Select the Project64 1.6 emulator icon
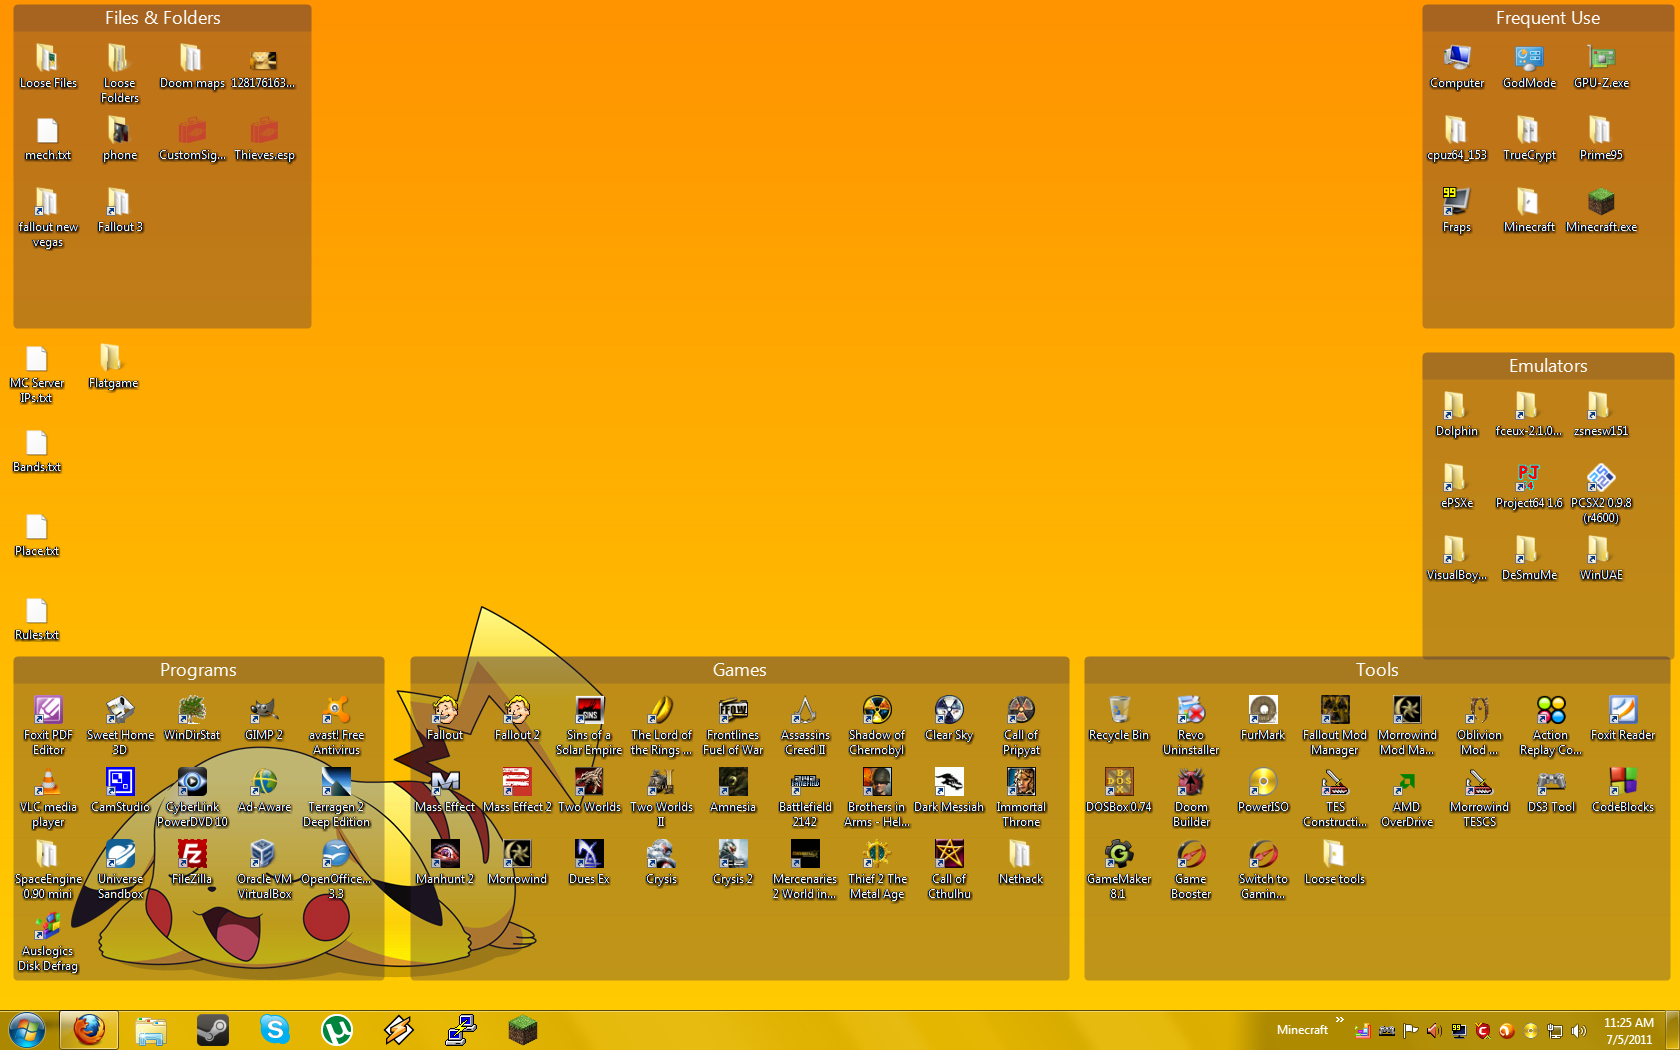The width and height of the screenshot is (1680, 1050). coord(1528,480)
